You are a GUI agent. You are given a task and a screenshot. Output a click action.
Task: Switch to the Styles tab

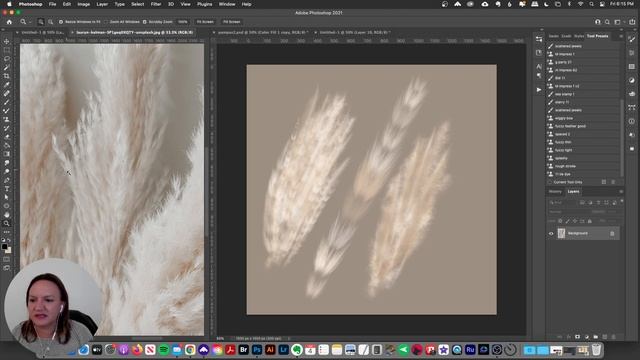pyautogui.click(x=579, y=36)
